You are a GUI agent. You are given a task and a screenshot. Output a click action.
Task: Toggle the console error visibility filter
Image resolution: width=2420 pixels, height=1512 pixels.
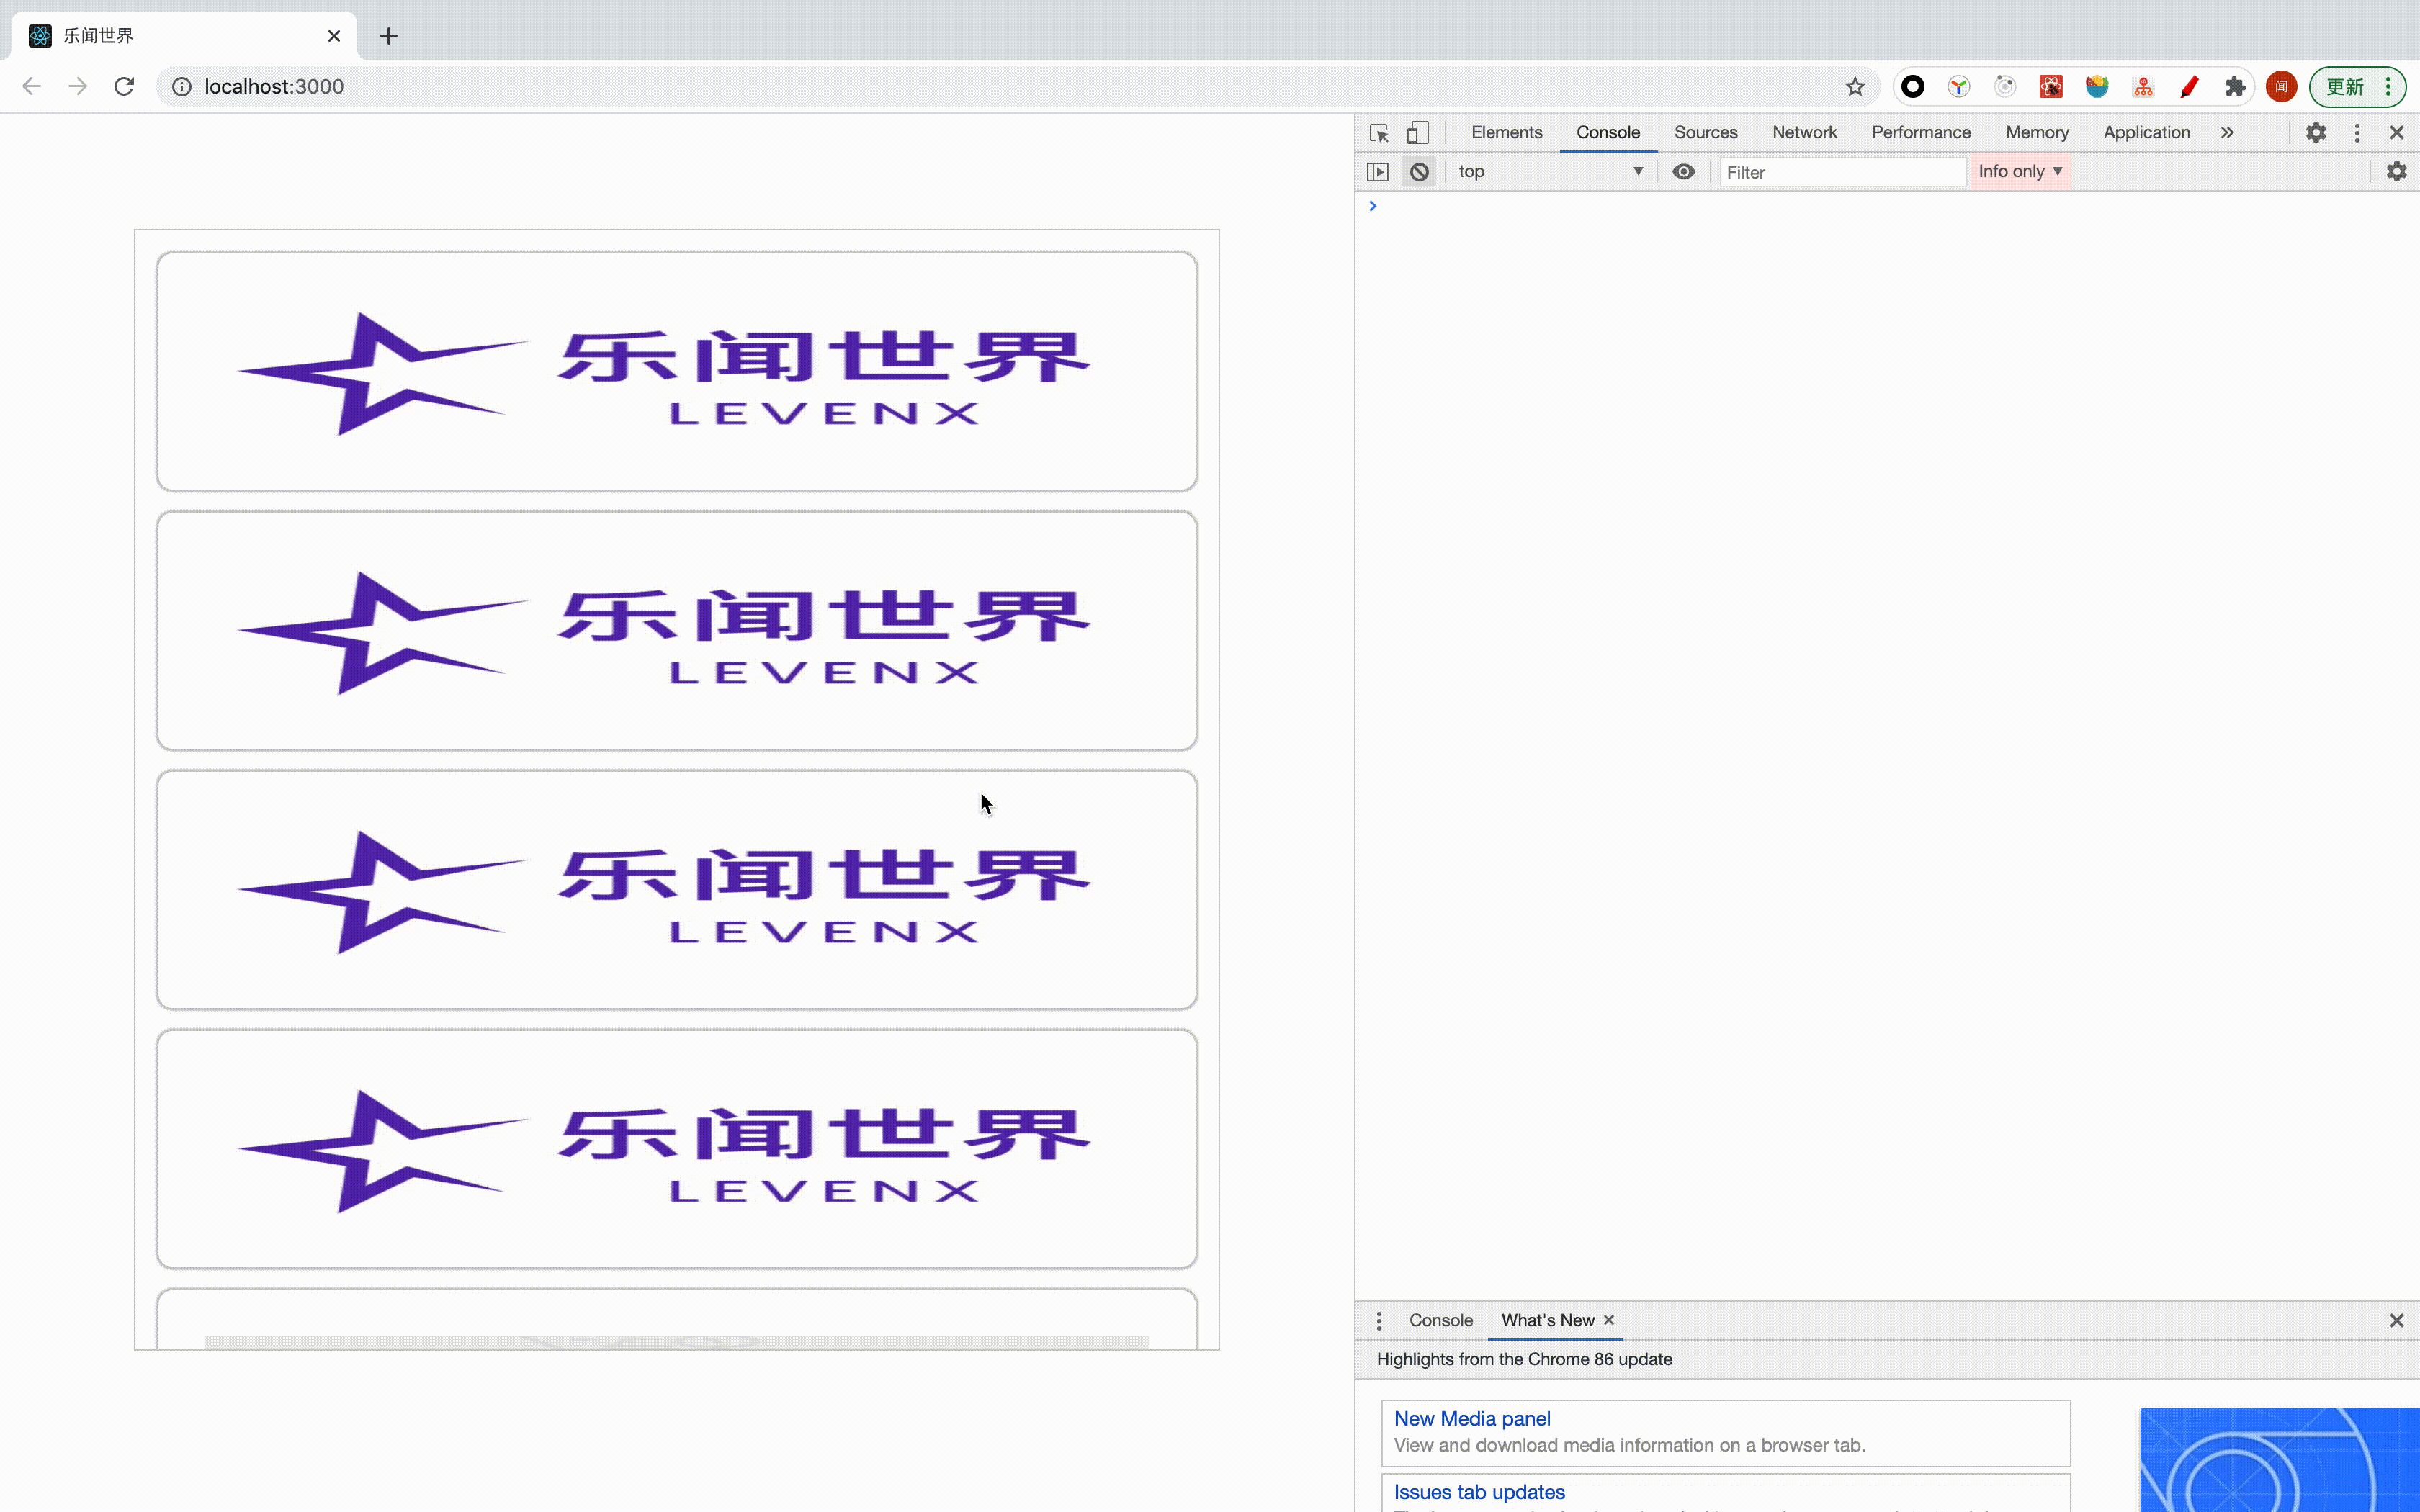click(2020, 169)
